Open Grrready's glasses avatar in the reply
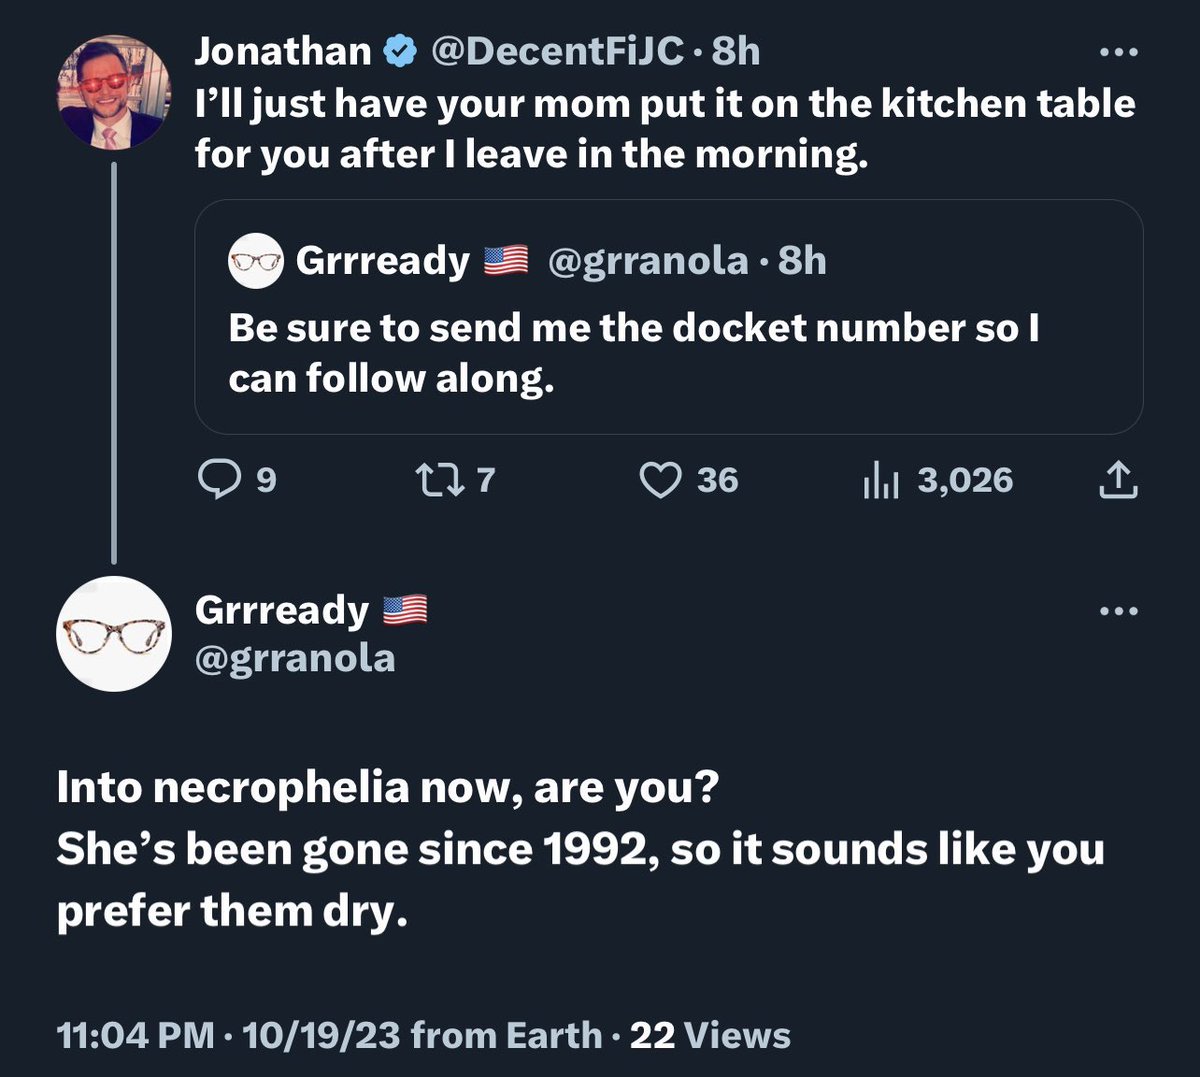The image size is (1200, 1077). click(113, 634)
